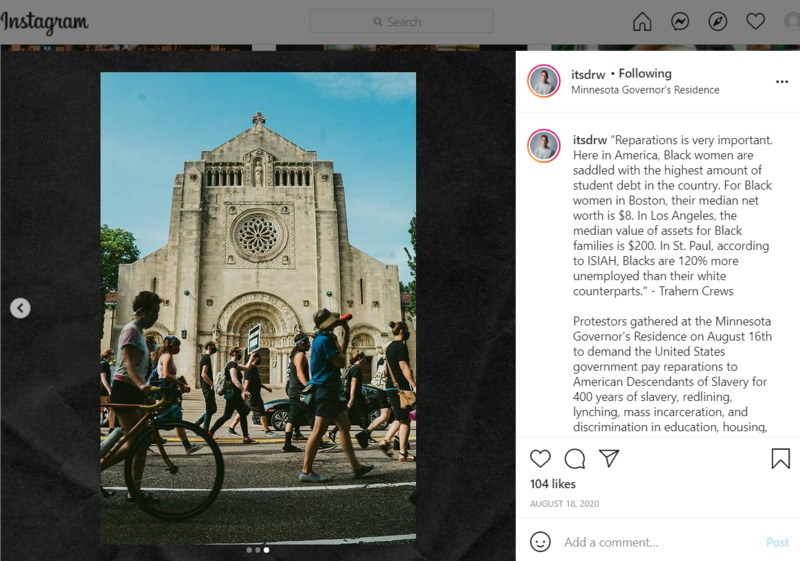The width and height of the screenshot is (800, 561).
Task: Click itsdrw avatar beside the caption
Action: point(544,146)
